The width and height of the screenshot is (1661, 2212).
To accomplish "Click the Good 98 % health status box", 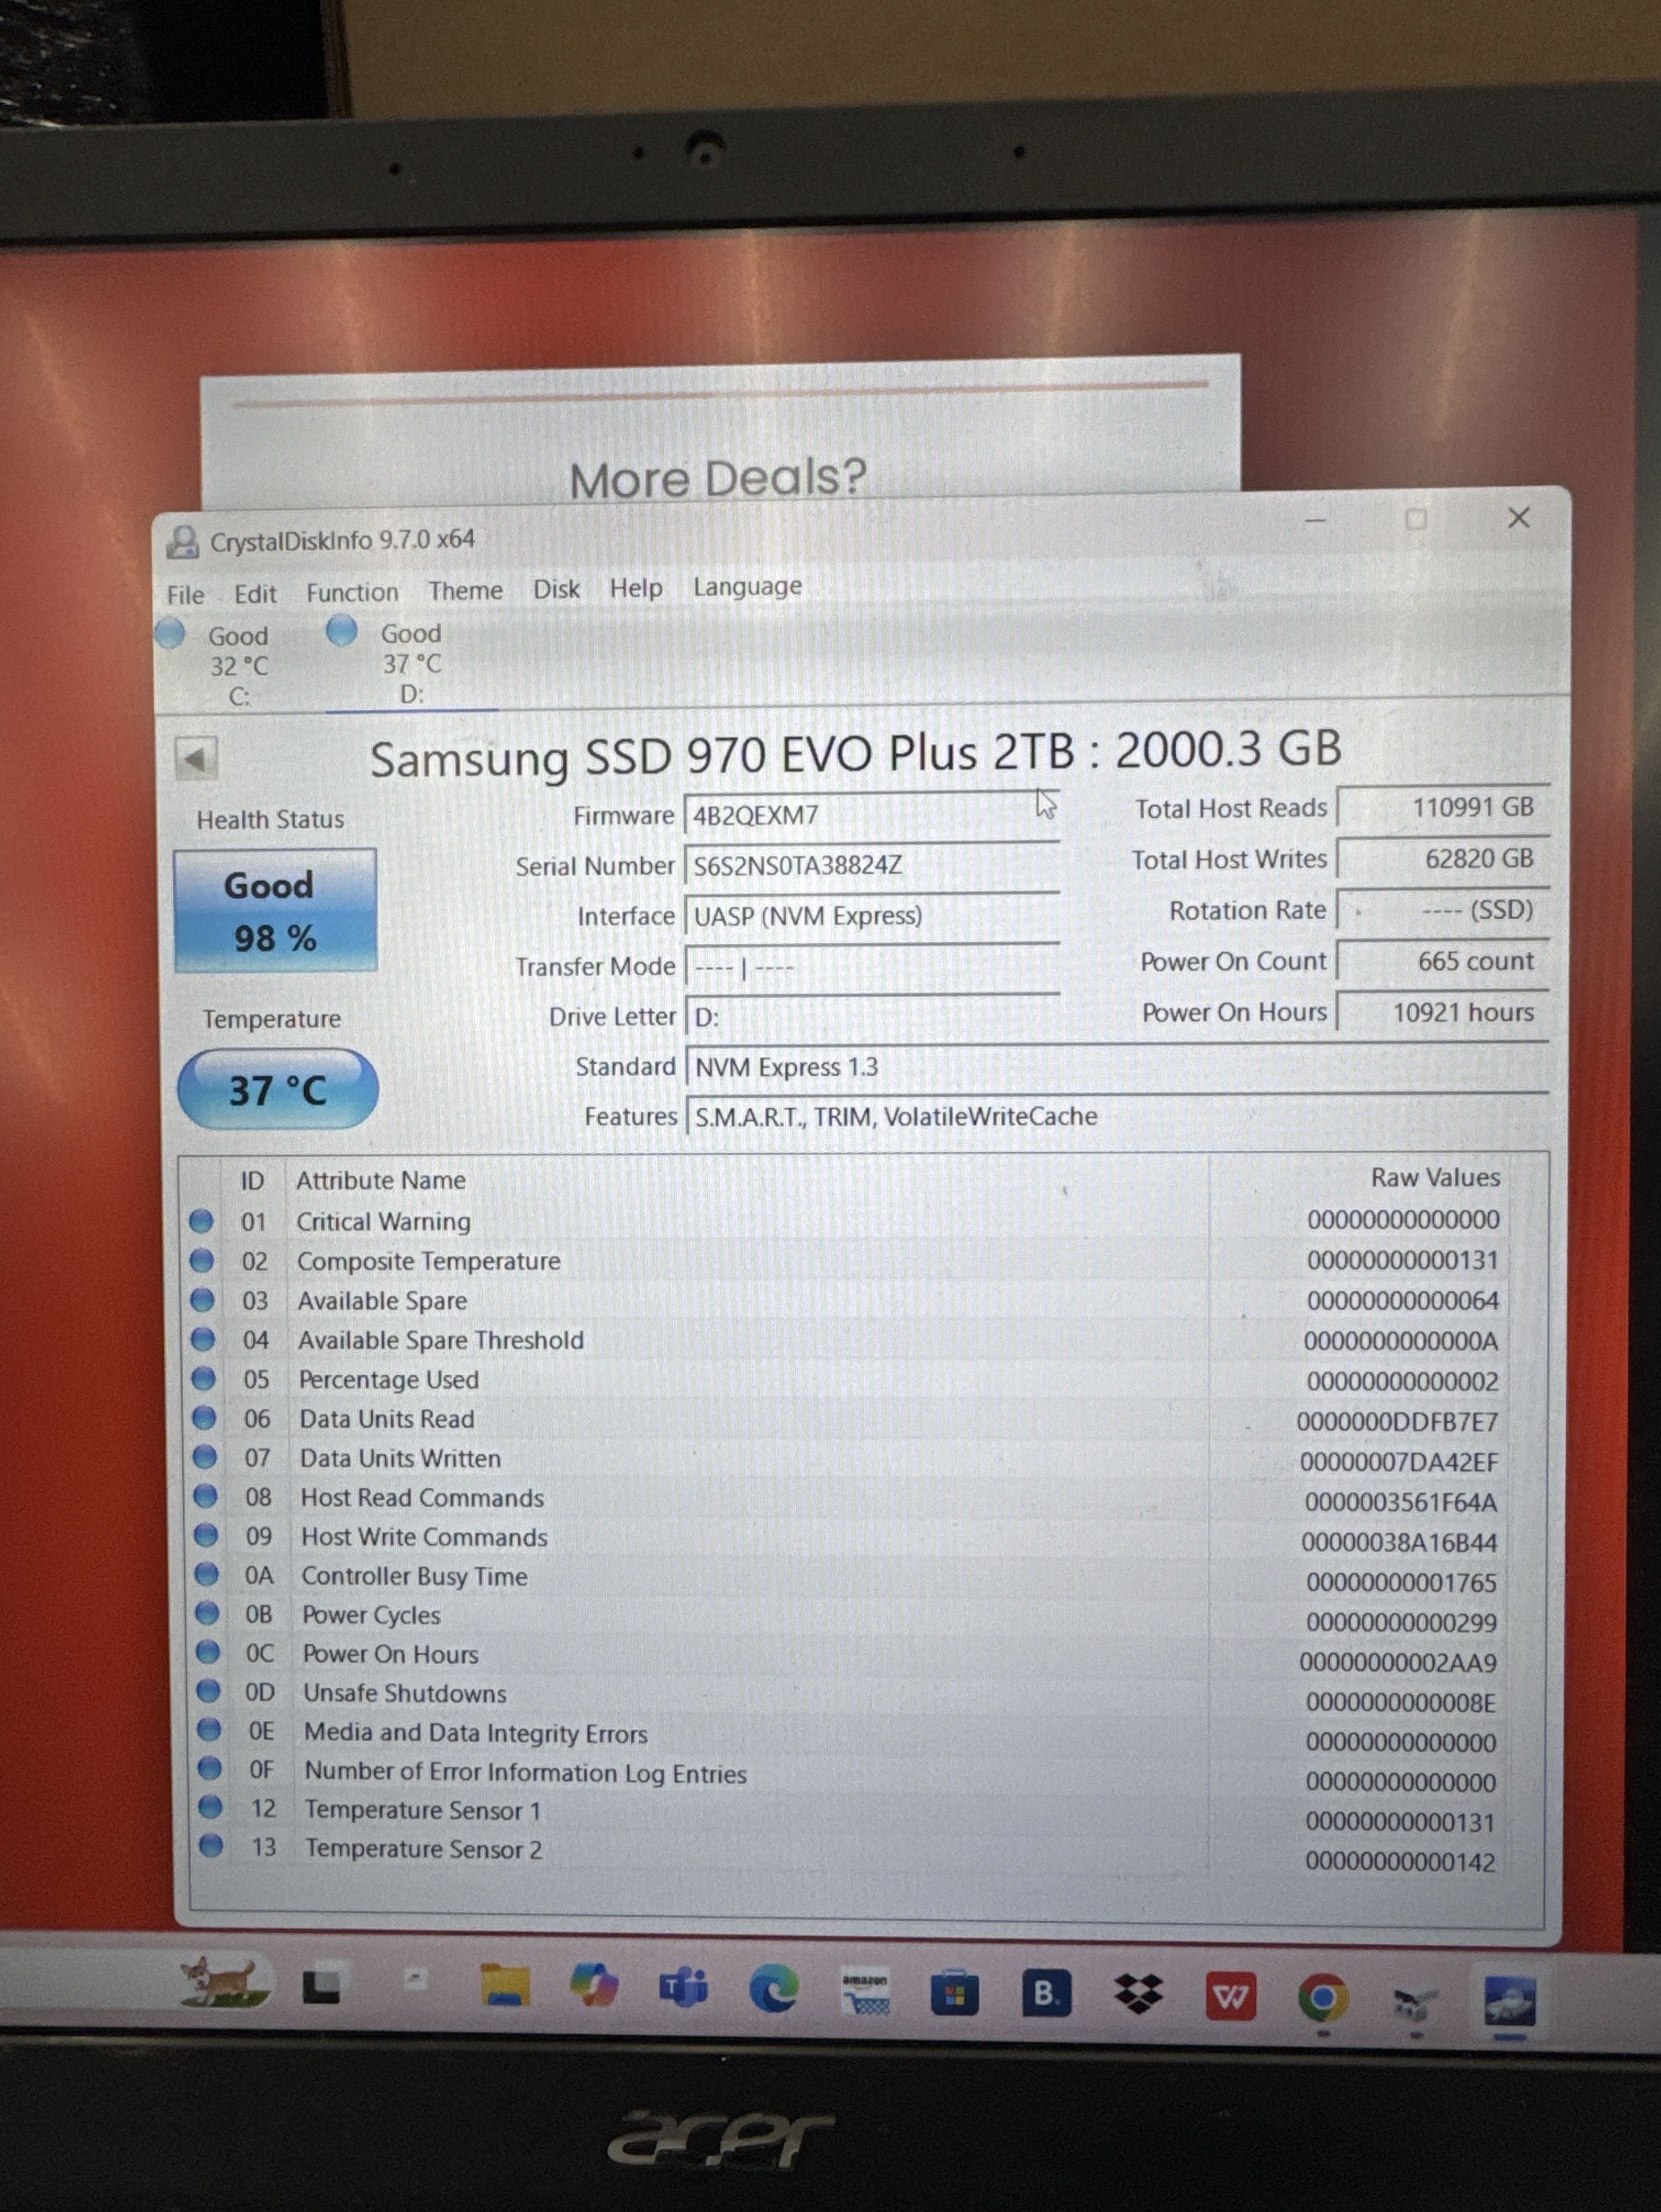I will click(275, 910).
